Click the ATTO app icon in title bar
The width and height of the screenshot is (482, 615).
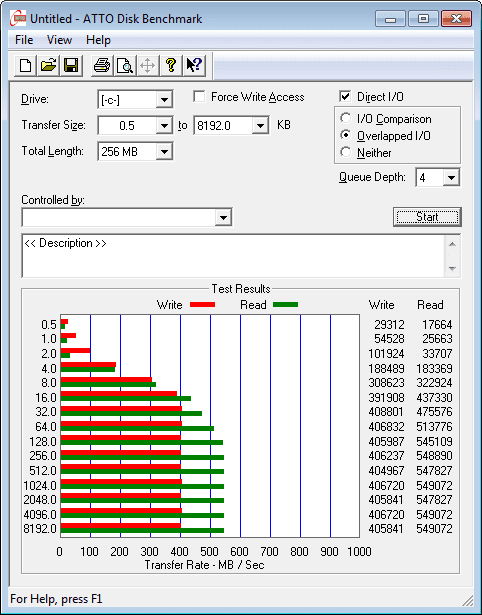[18, 18]
